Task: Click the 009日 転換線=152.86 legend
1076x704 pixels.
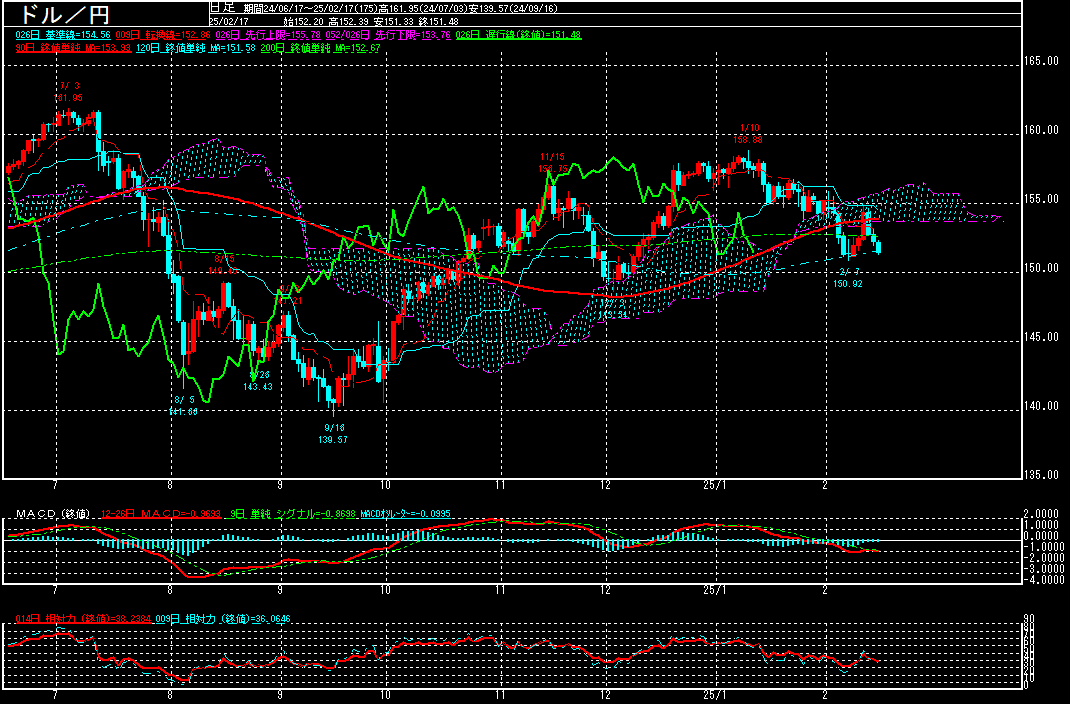Action: pyautogui.click(x=163, y=35)
